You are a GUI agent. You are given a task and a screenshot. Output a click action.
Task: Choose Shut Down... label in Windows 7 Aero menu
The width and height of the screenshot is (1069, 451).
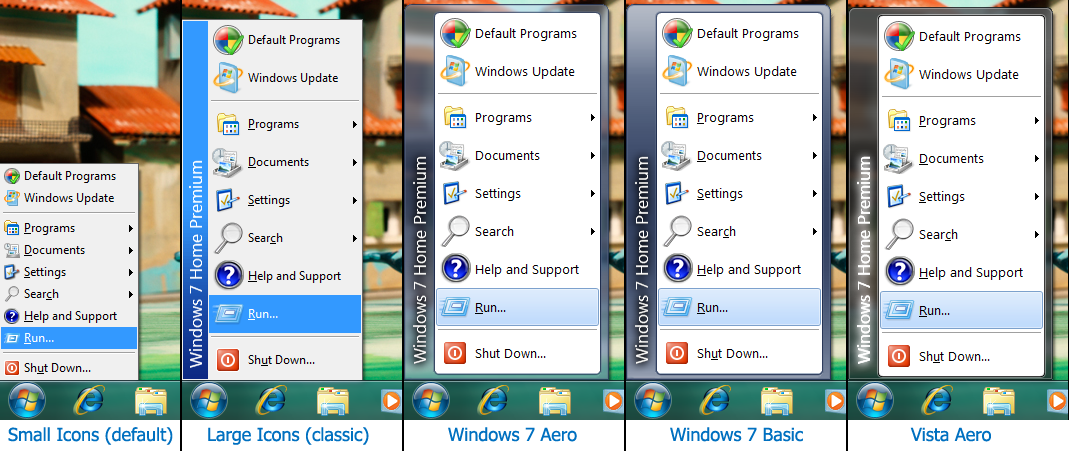pyautogui.click(x=511, y=354)
